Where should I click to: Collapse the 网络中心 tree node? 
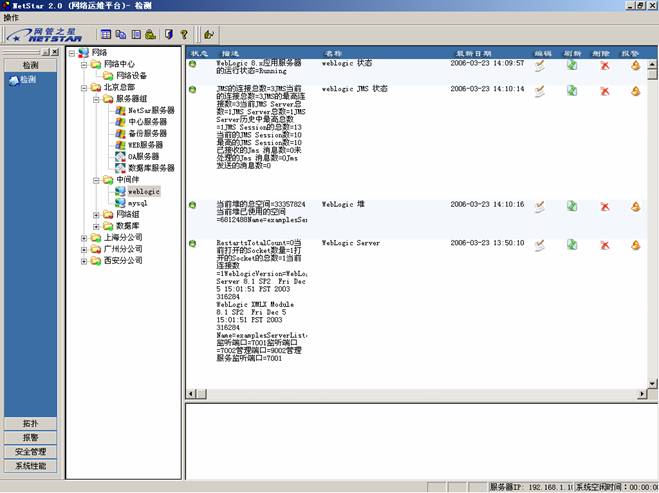pos(84,65)
